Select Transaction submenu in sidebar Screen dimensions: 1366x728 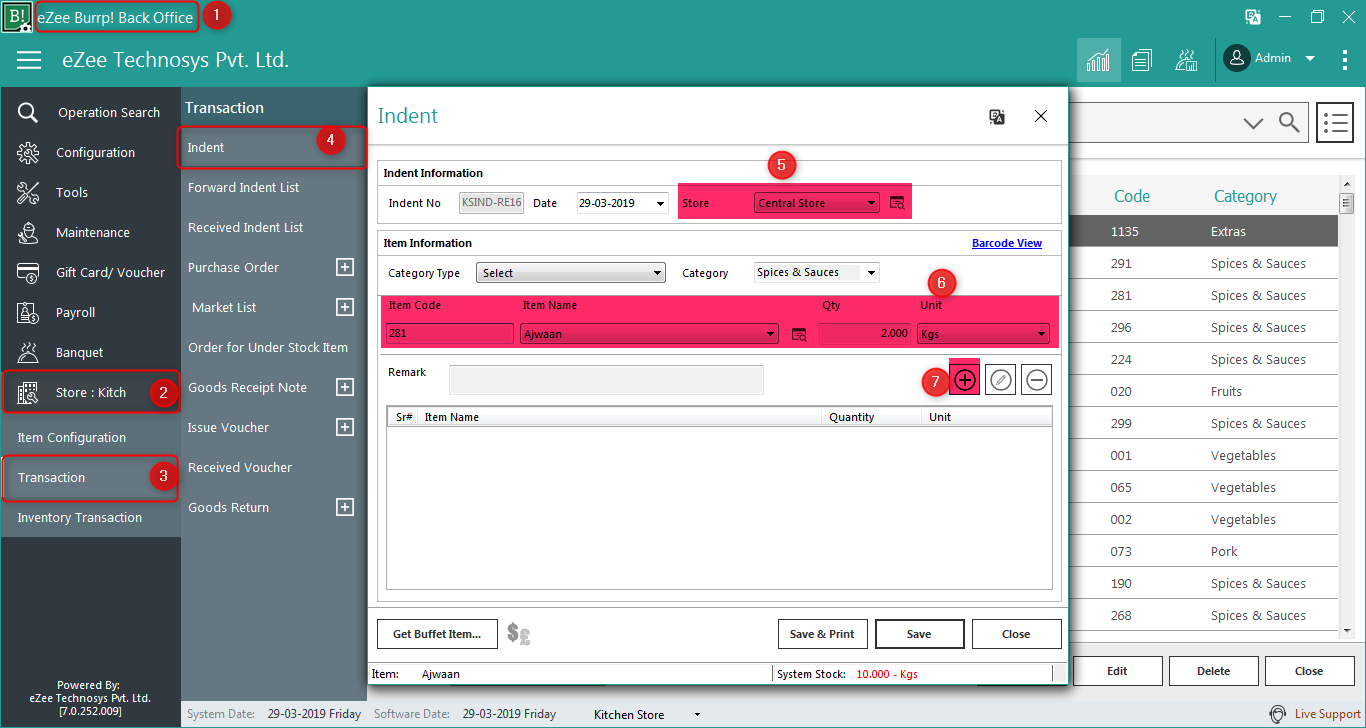tap(90, 477)
